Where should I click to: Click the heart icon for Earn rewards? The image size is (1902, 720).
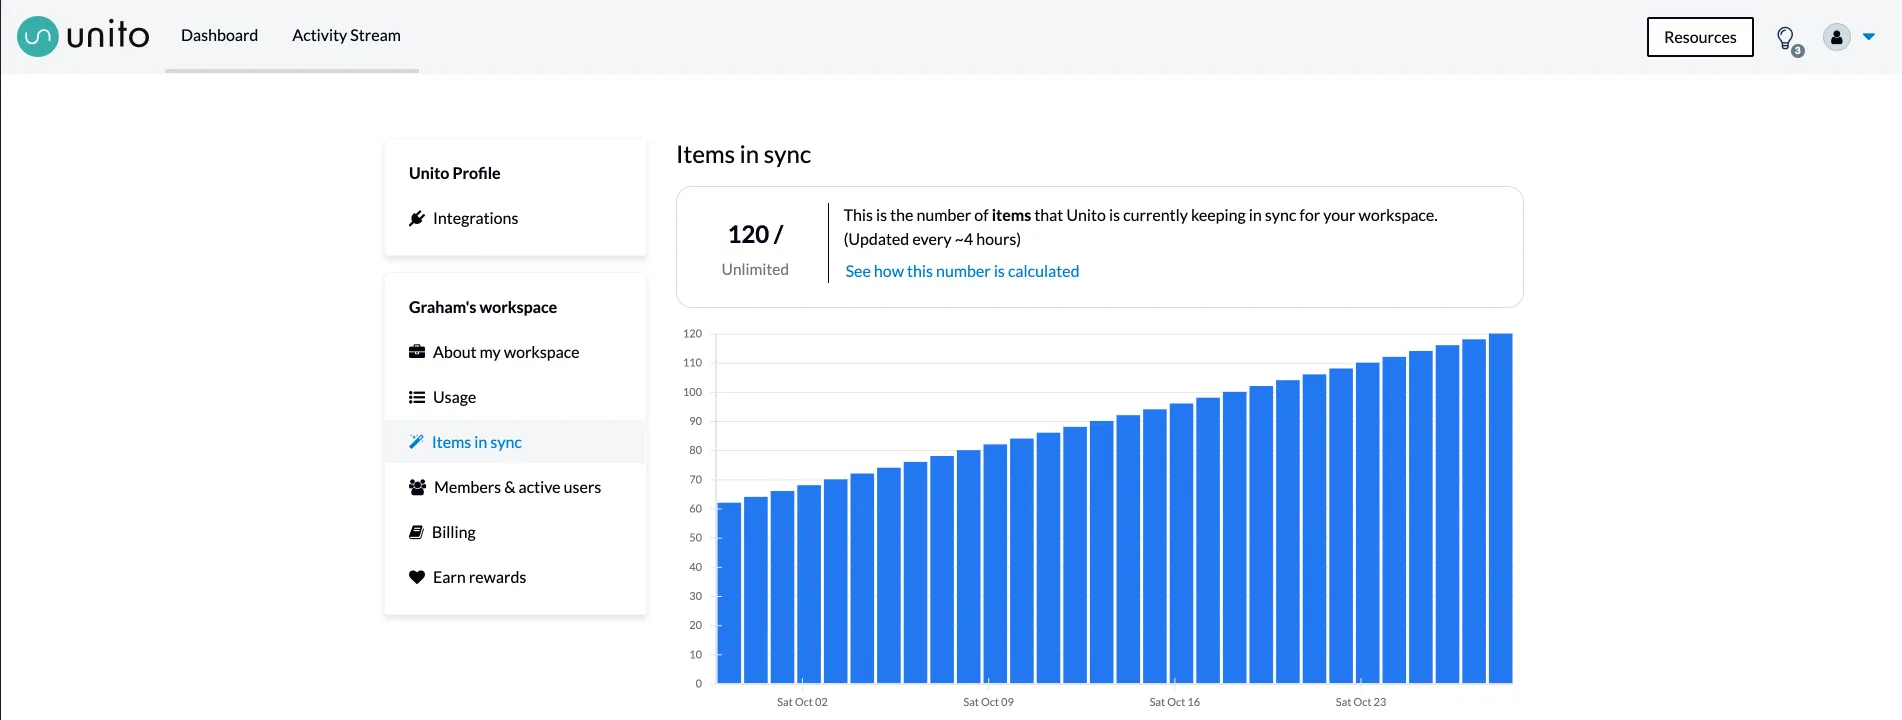click(x=417, y=577)
